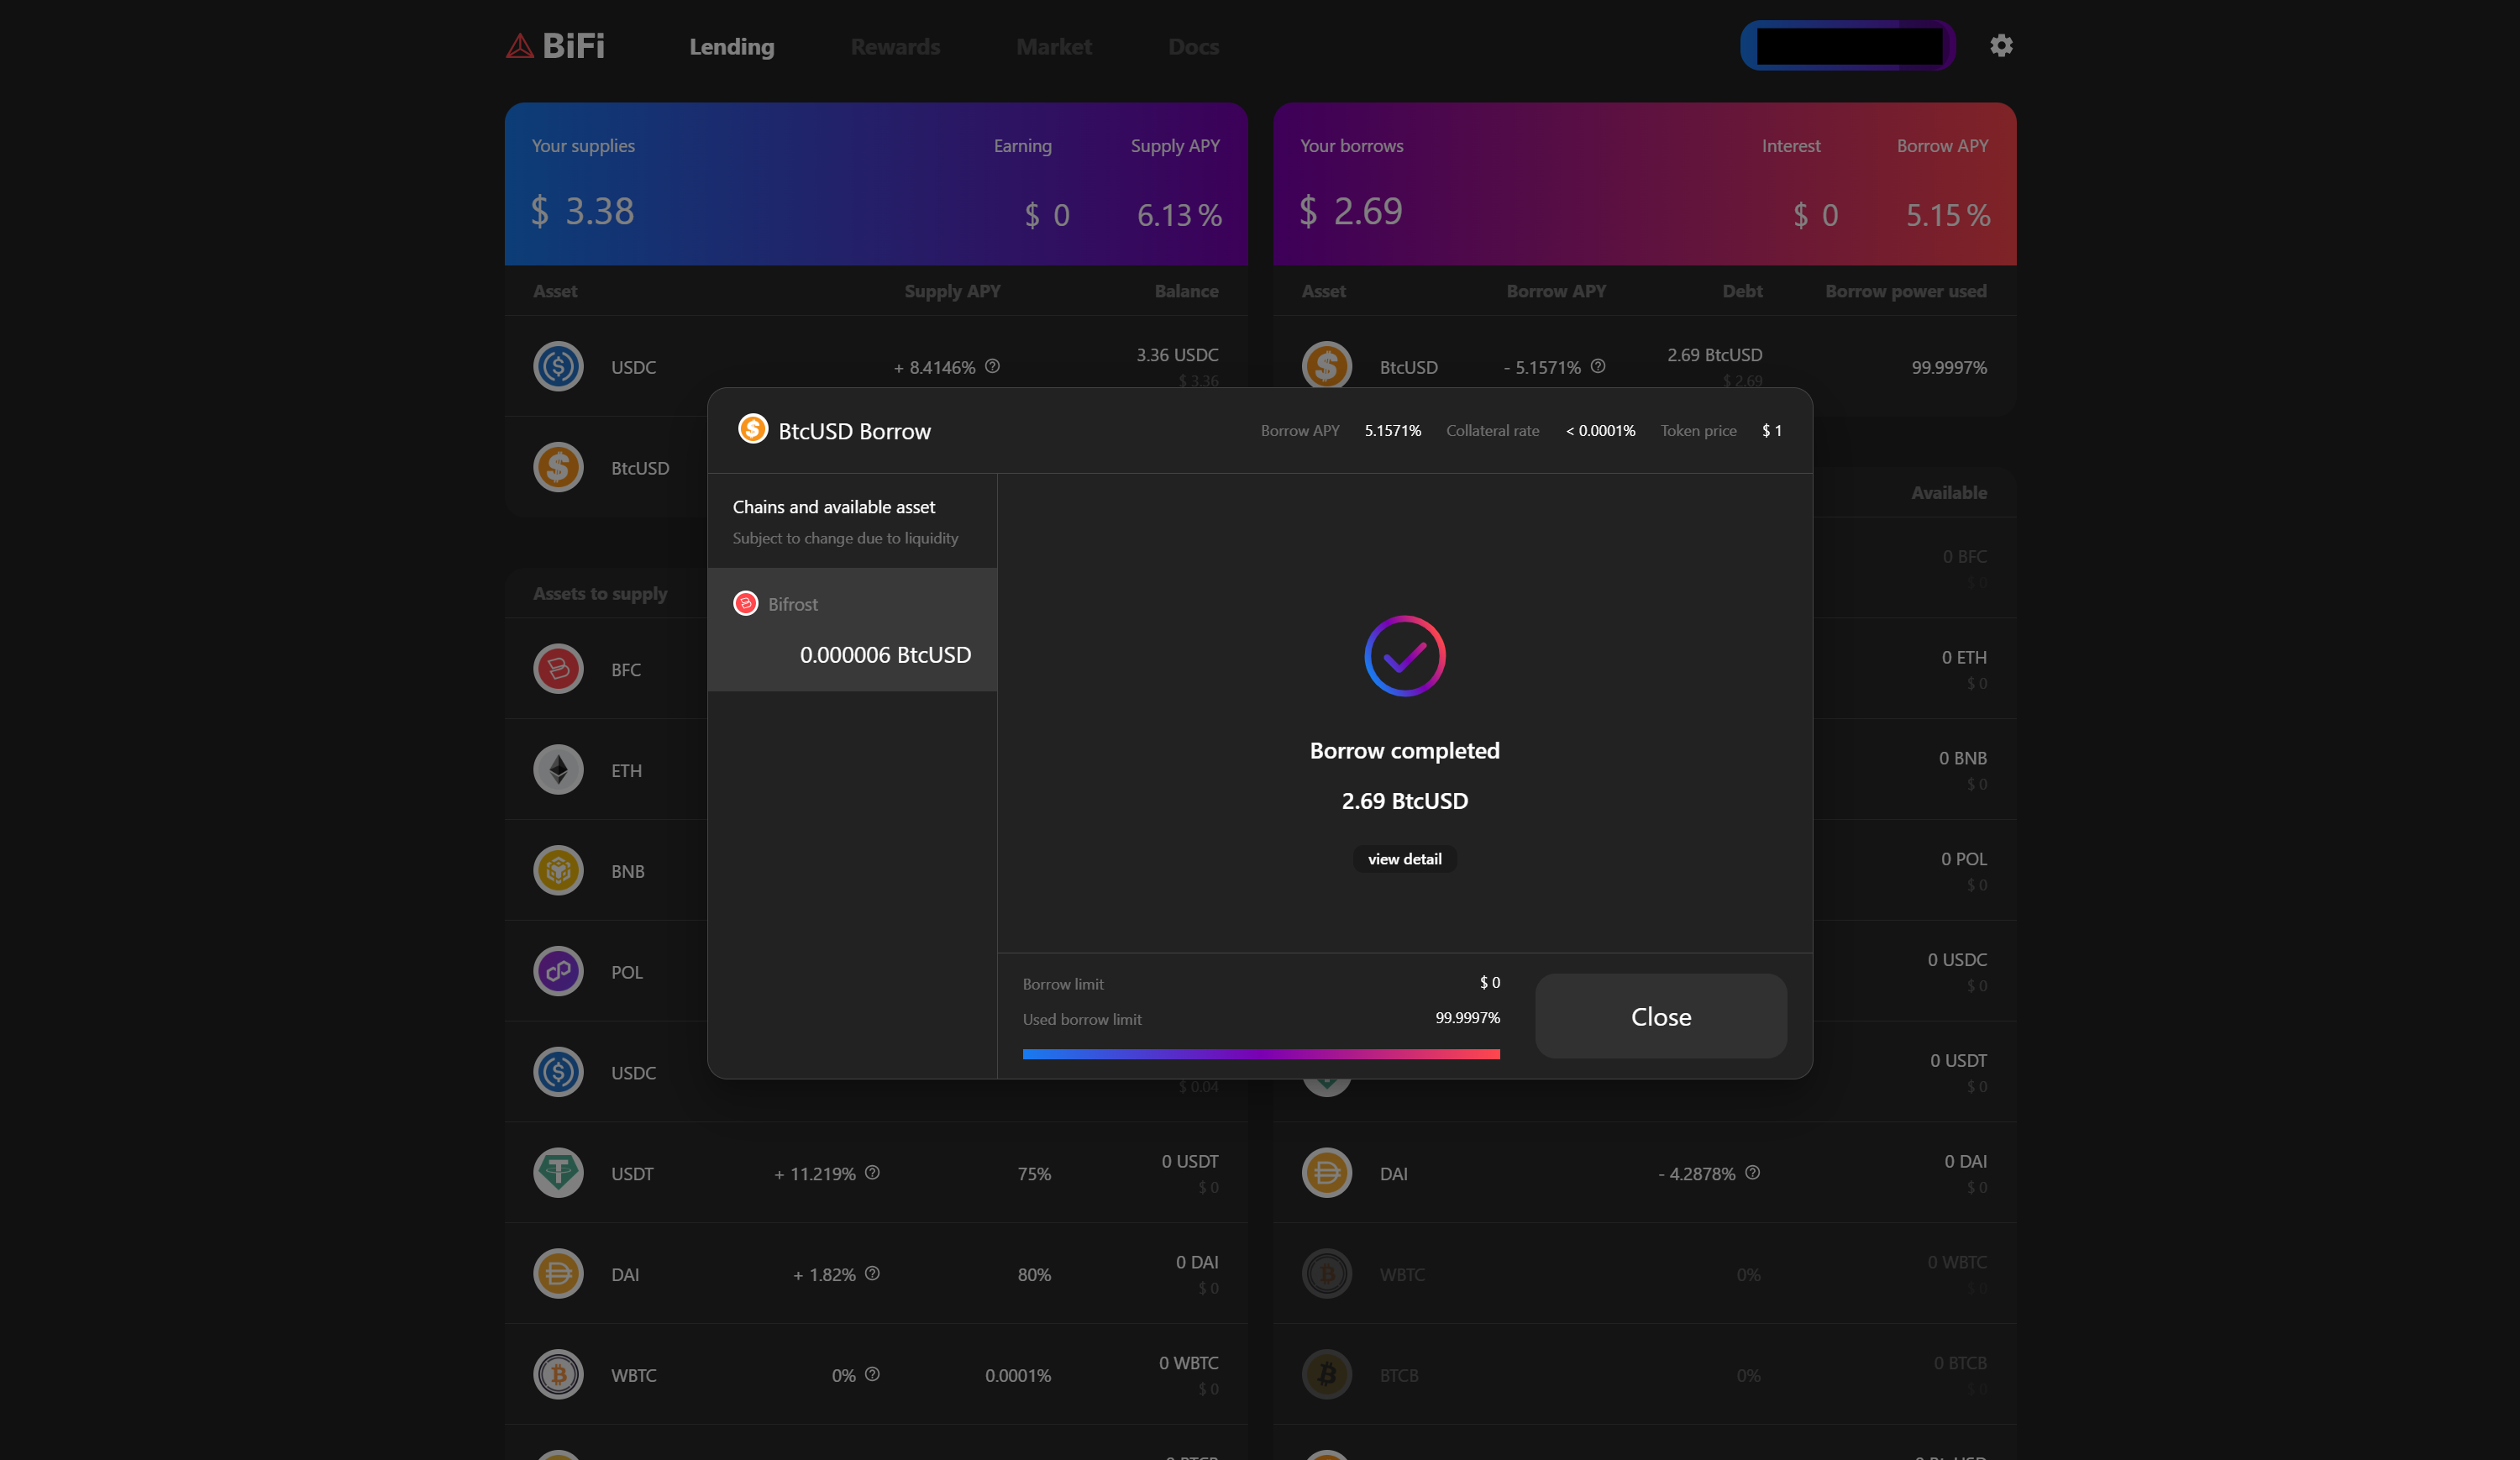This screenshot has height=1460, width=2520.
Task: Click the WBTC supply token icon
Action: coord(558,1375)
